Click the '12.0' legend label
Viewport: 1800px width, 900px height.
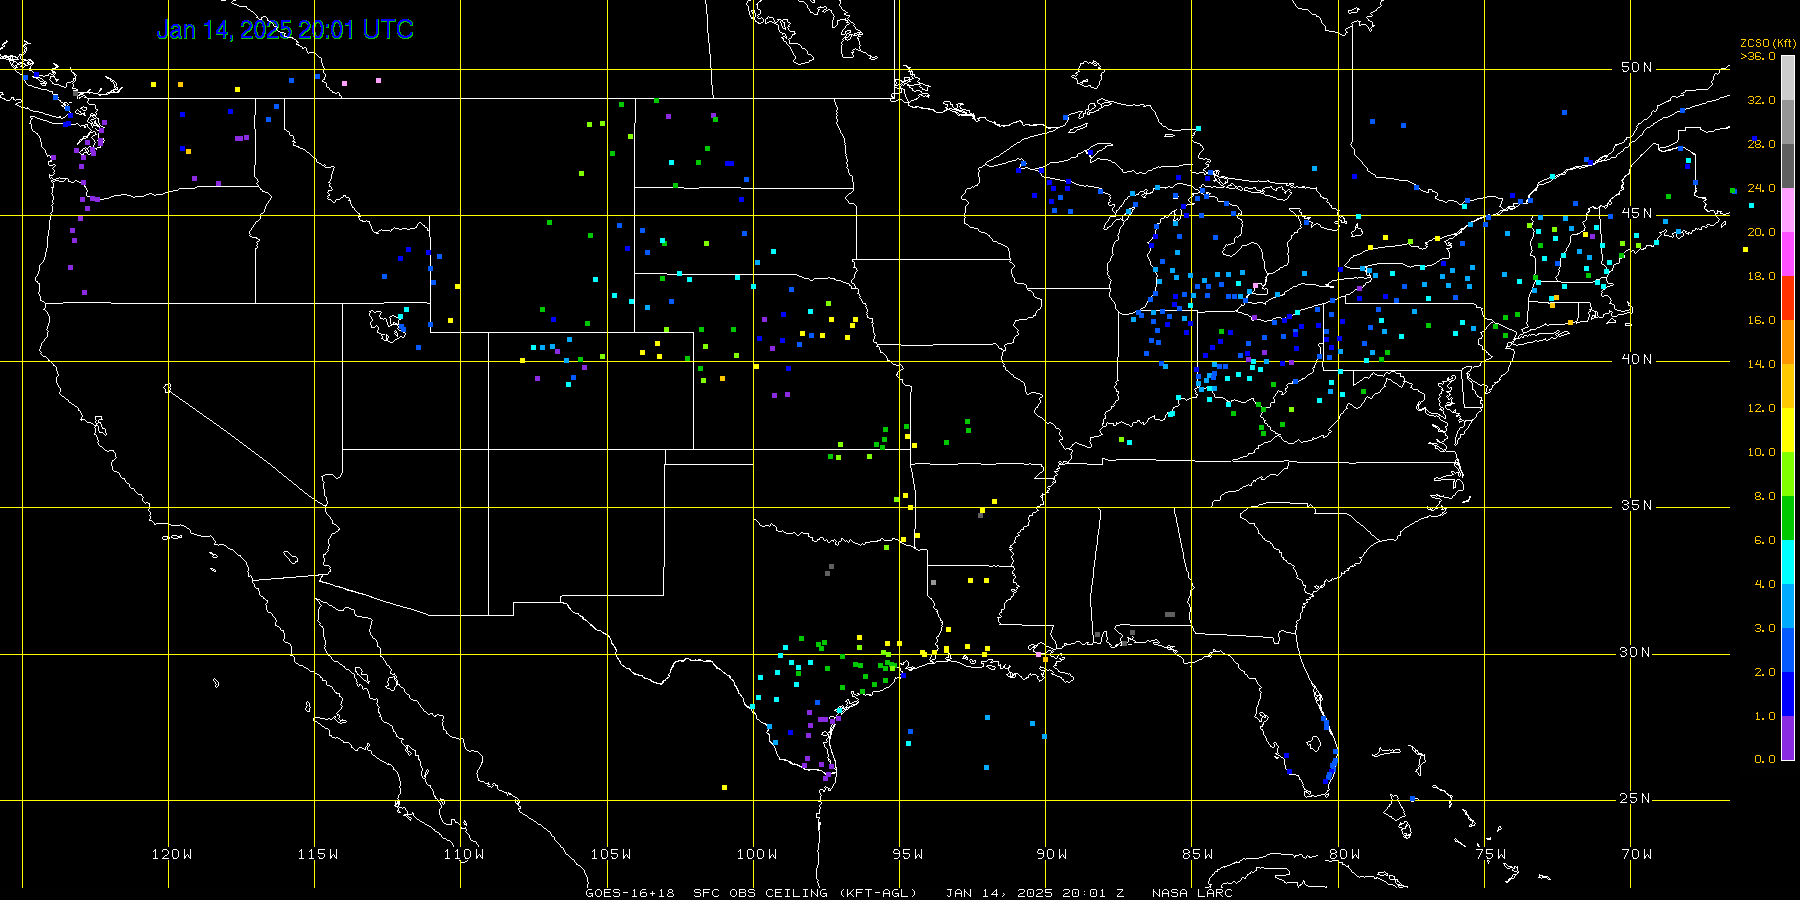(1761, 408)
